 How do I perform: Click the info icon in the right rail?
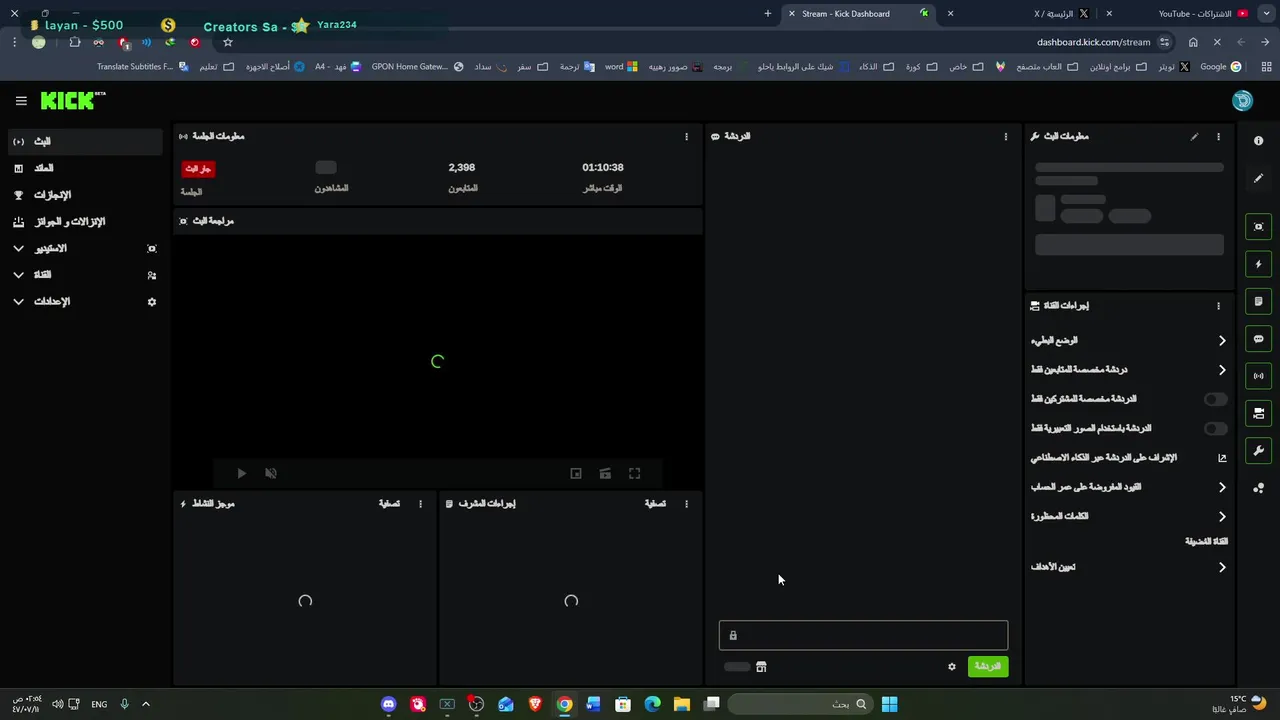click(1258, 141)
